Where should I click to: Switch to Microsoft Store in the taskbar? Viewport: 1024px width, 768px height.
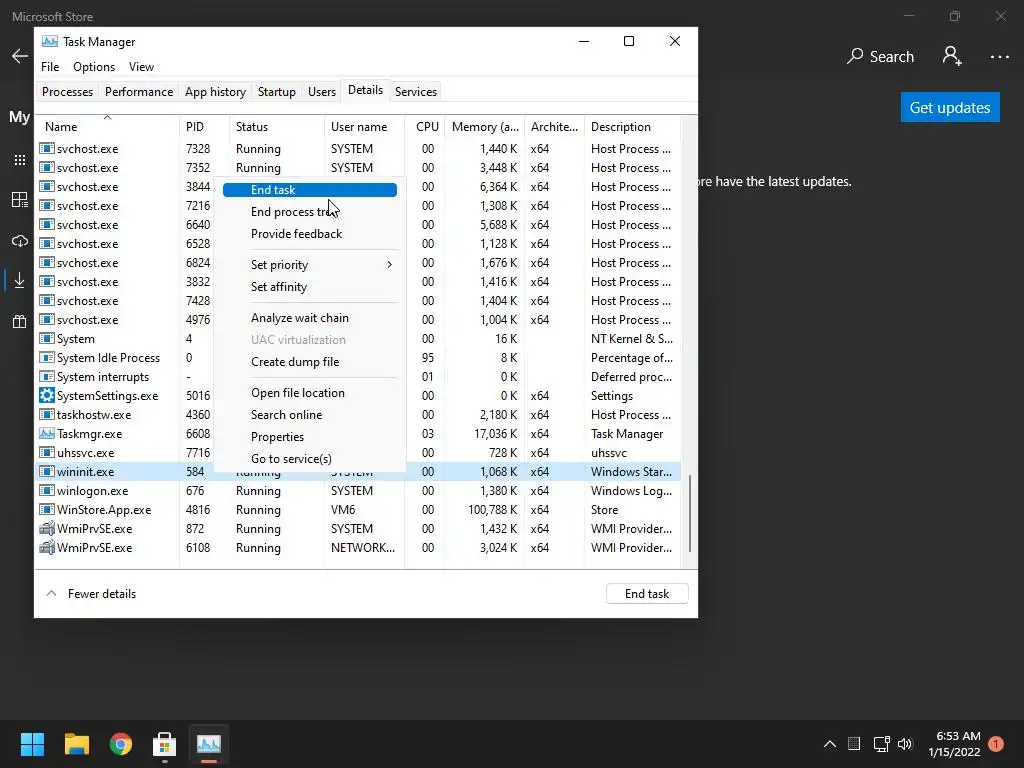point(165,744)
